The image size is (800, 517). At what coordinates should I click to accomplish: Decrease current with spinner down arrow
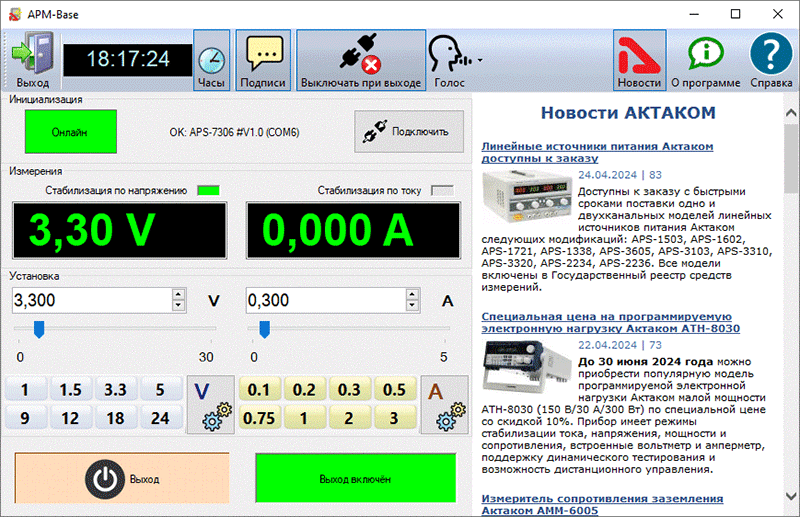[413, 306]
